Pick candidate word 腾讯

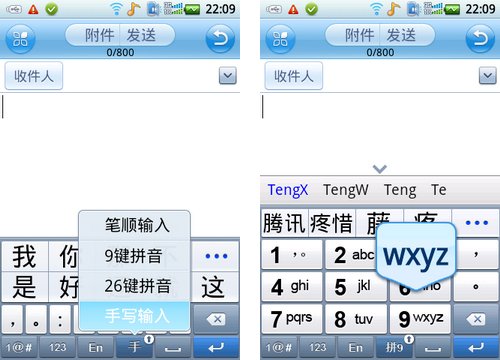284,223
